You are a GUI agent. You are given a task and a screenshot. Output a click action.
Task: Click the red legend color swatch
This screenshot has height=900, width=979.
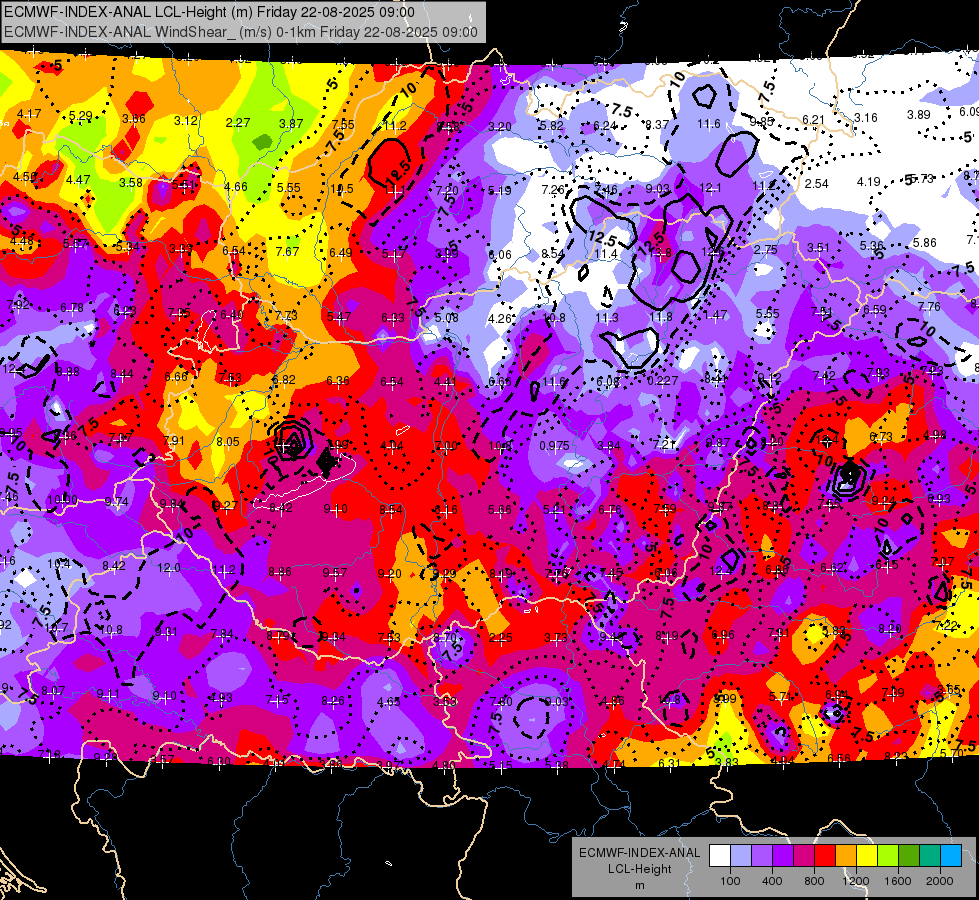(x=825, y=855)
